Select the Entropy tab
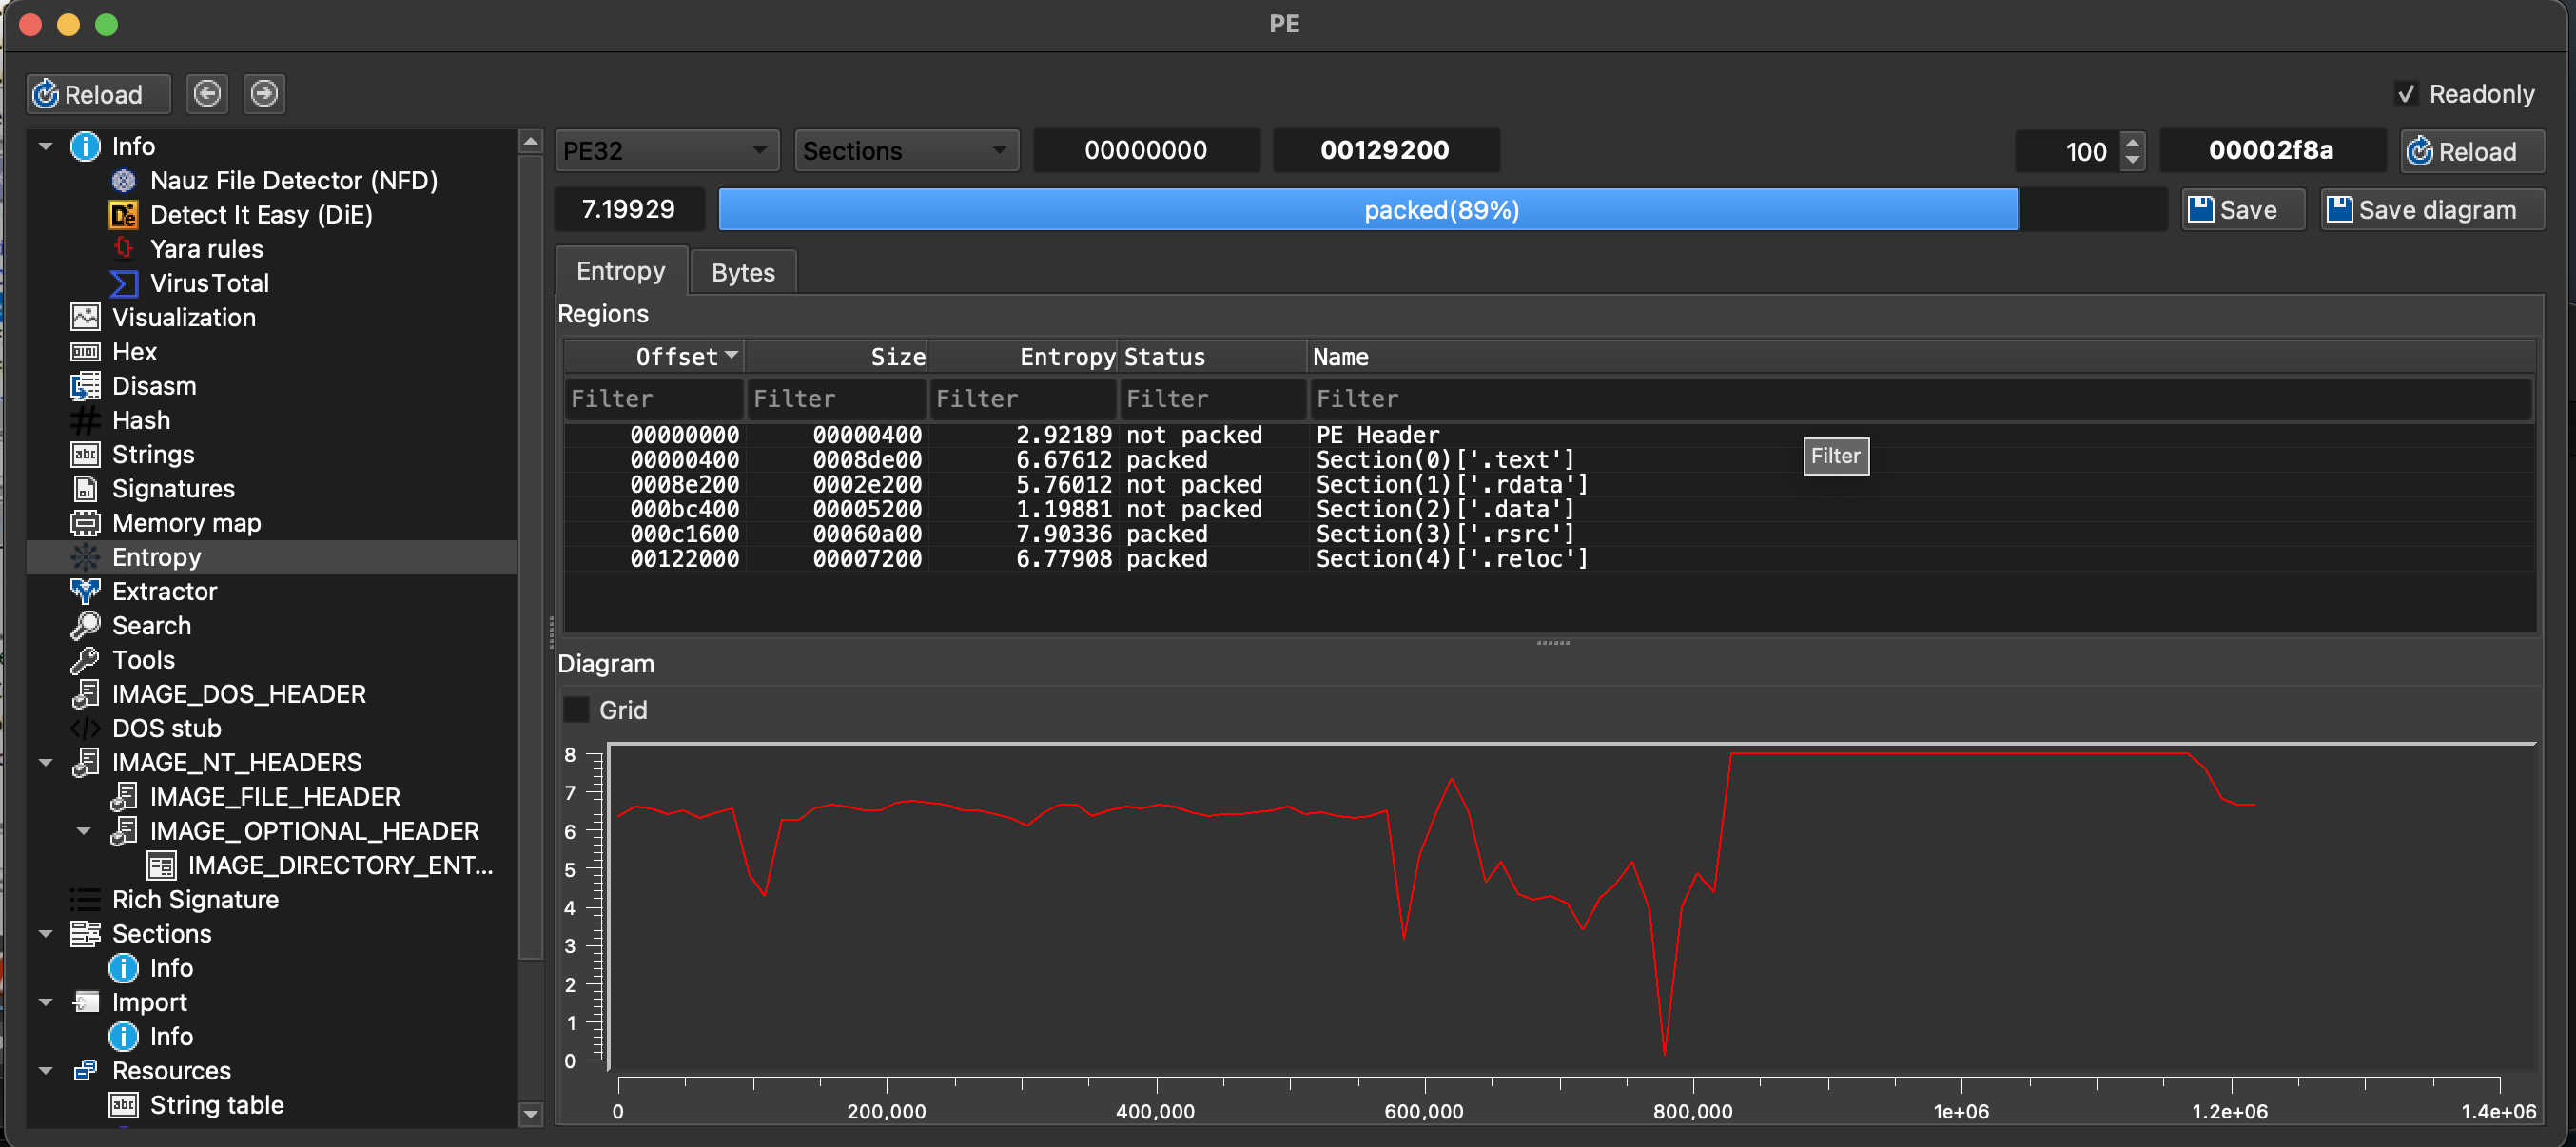The width and height of the screenshot is (2576, 1147). pyautogui.click(x=621, y=271)
